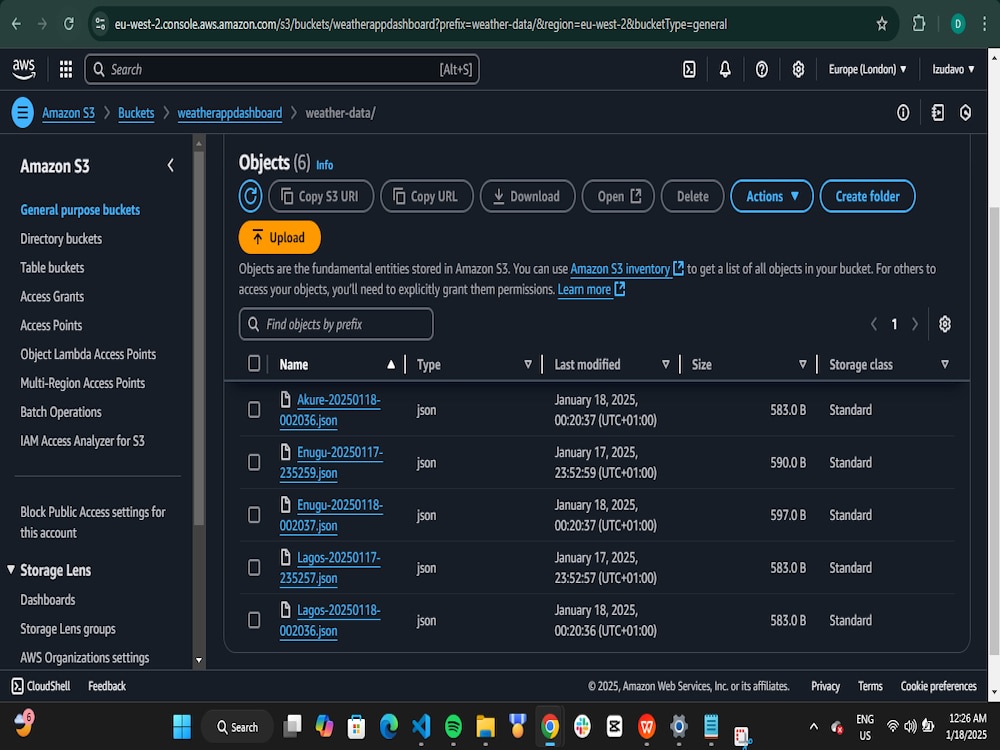
Task: Open IAM Access Analyzer for S3
Action: coord(82,441)
